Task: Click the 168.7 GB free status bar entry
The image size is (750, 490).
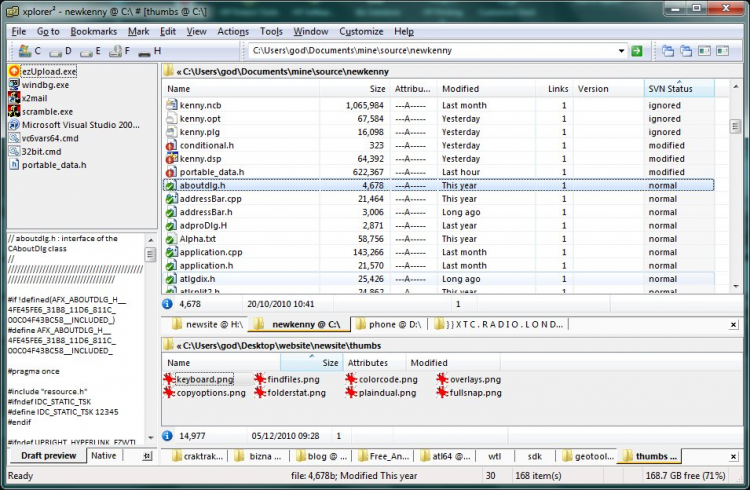Action: (685, 476)
